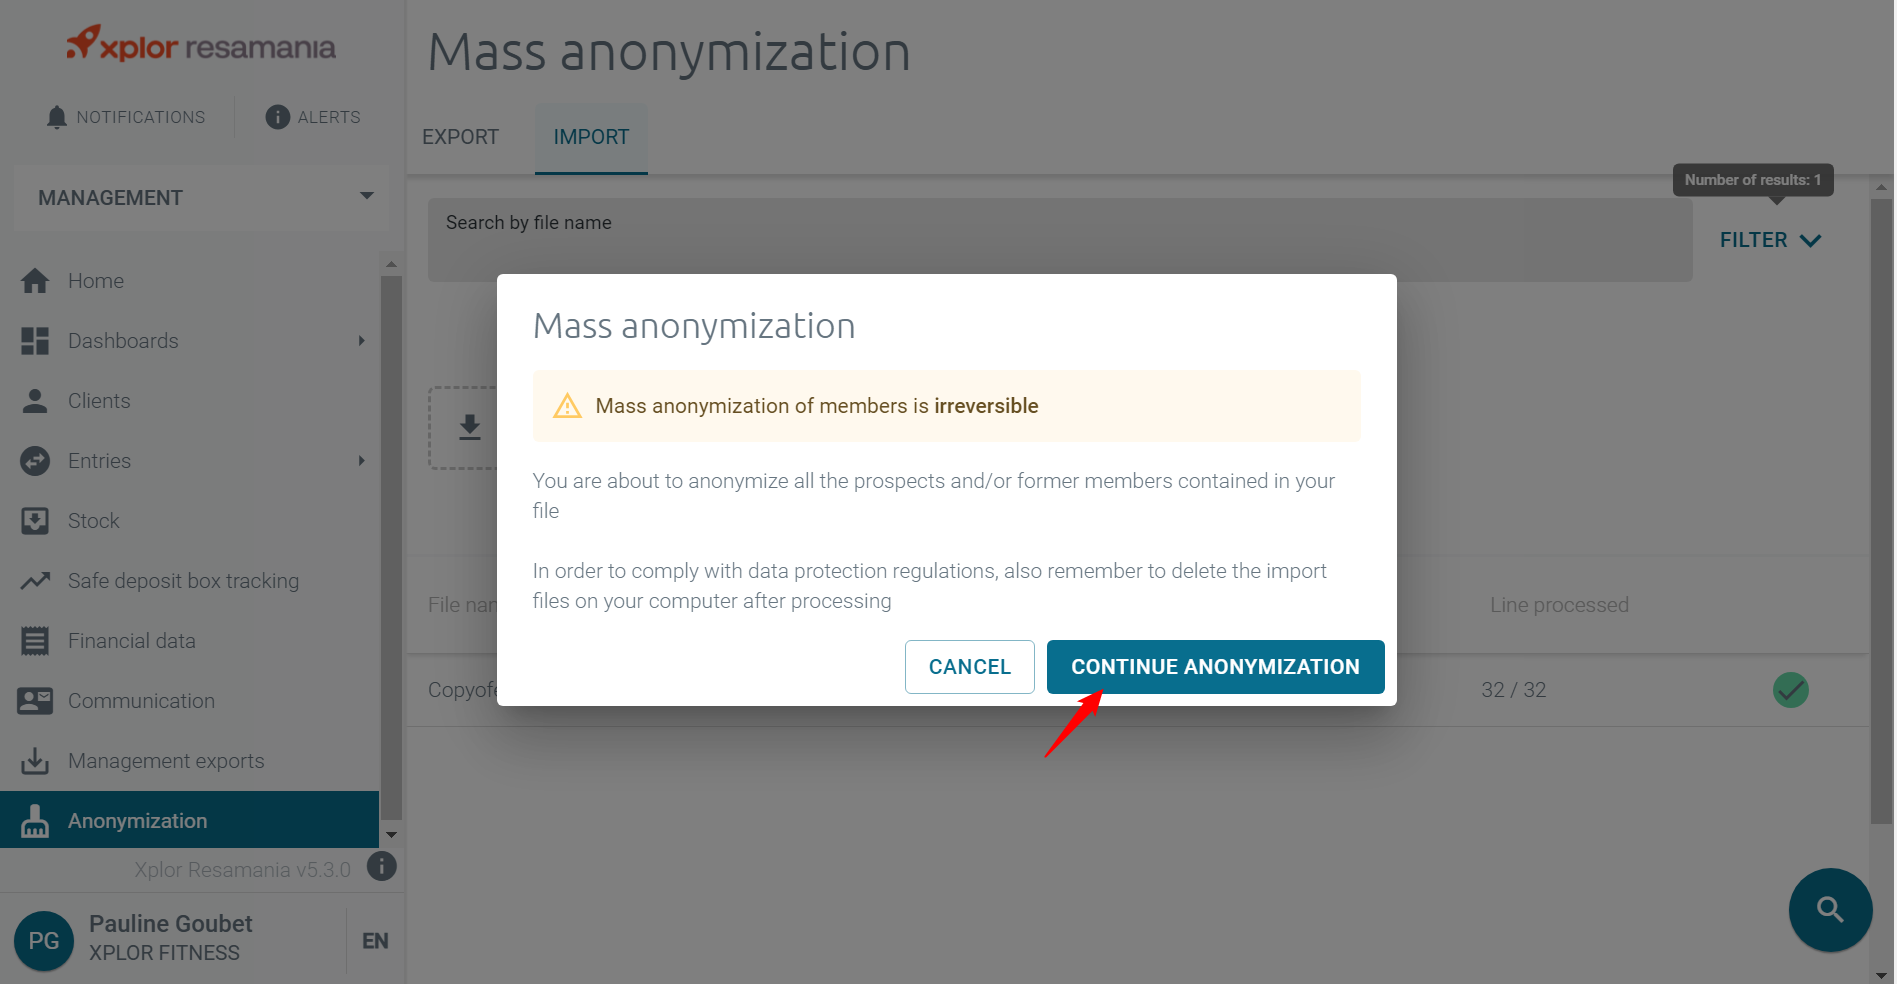Viewport: 1897px width, 984px height.
Task: Select the Clients person icon
Action: [x=35, y=401]
